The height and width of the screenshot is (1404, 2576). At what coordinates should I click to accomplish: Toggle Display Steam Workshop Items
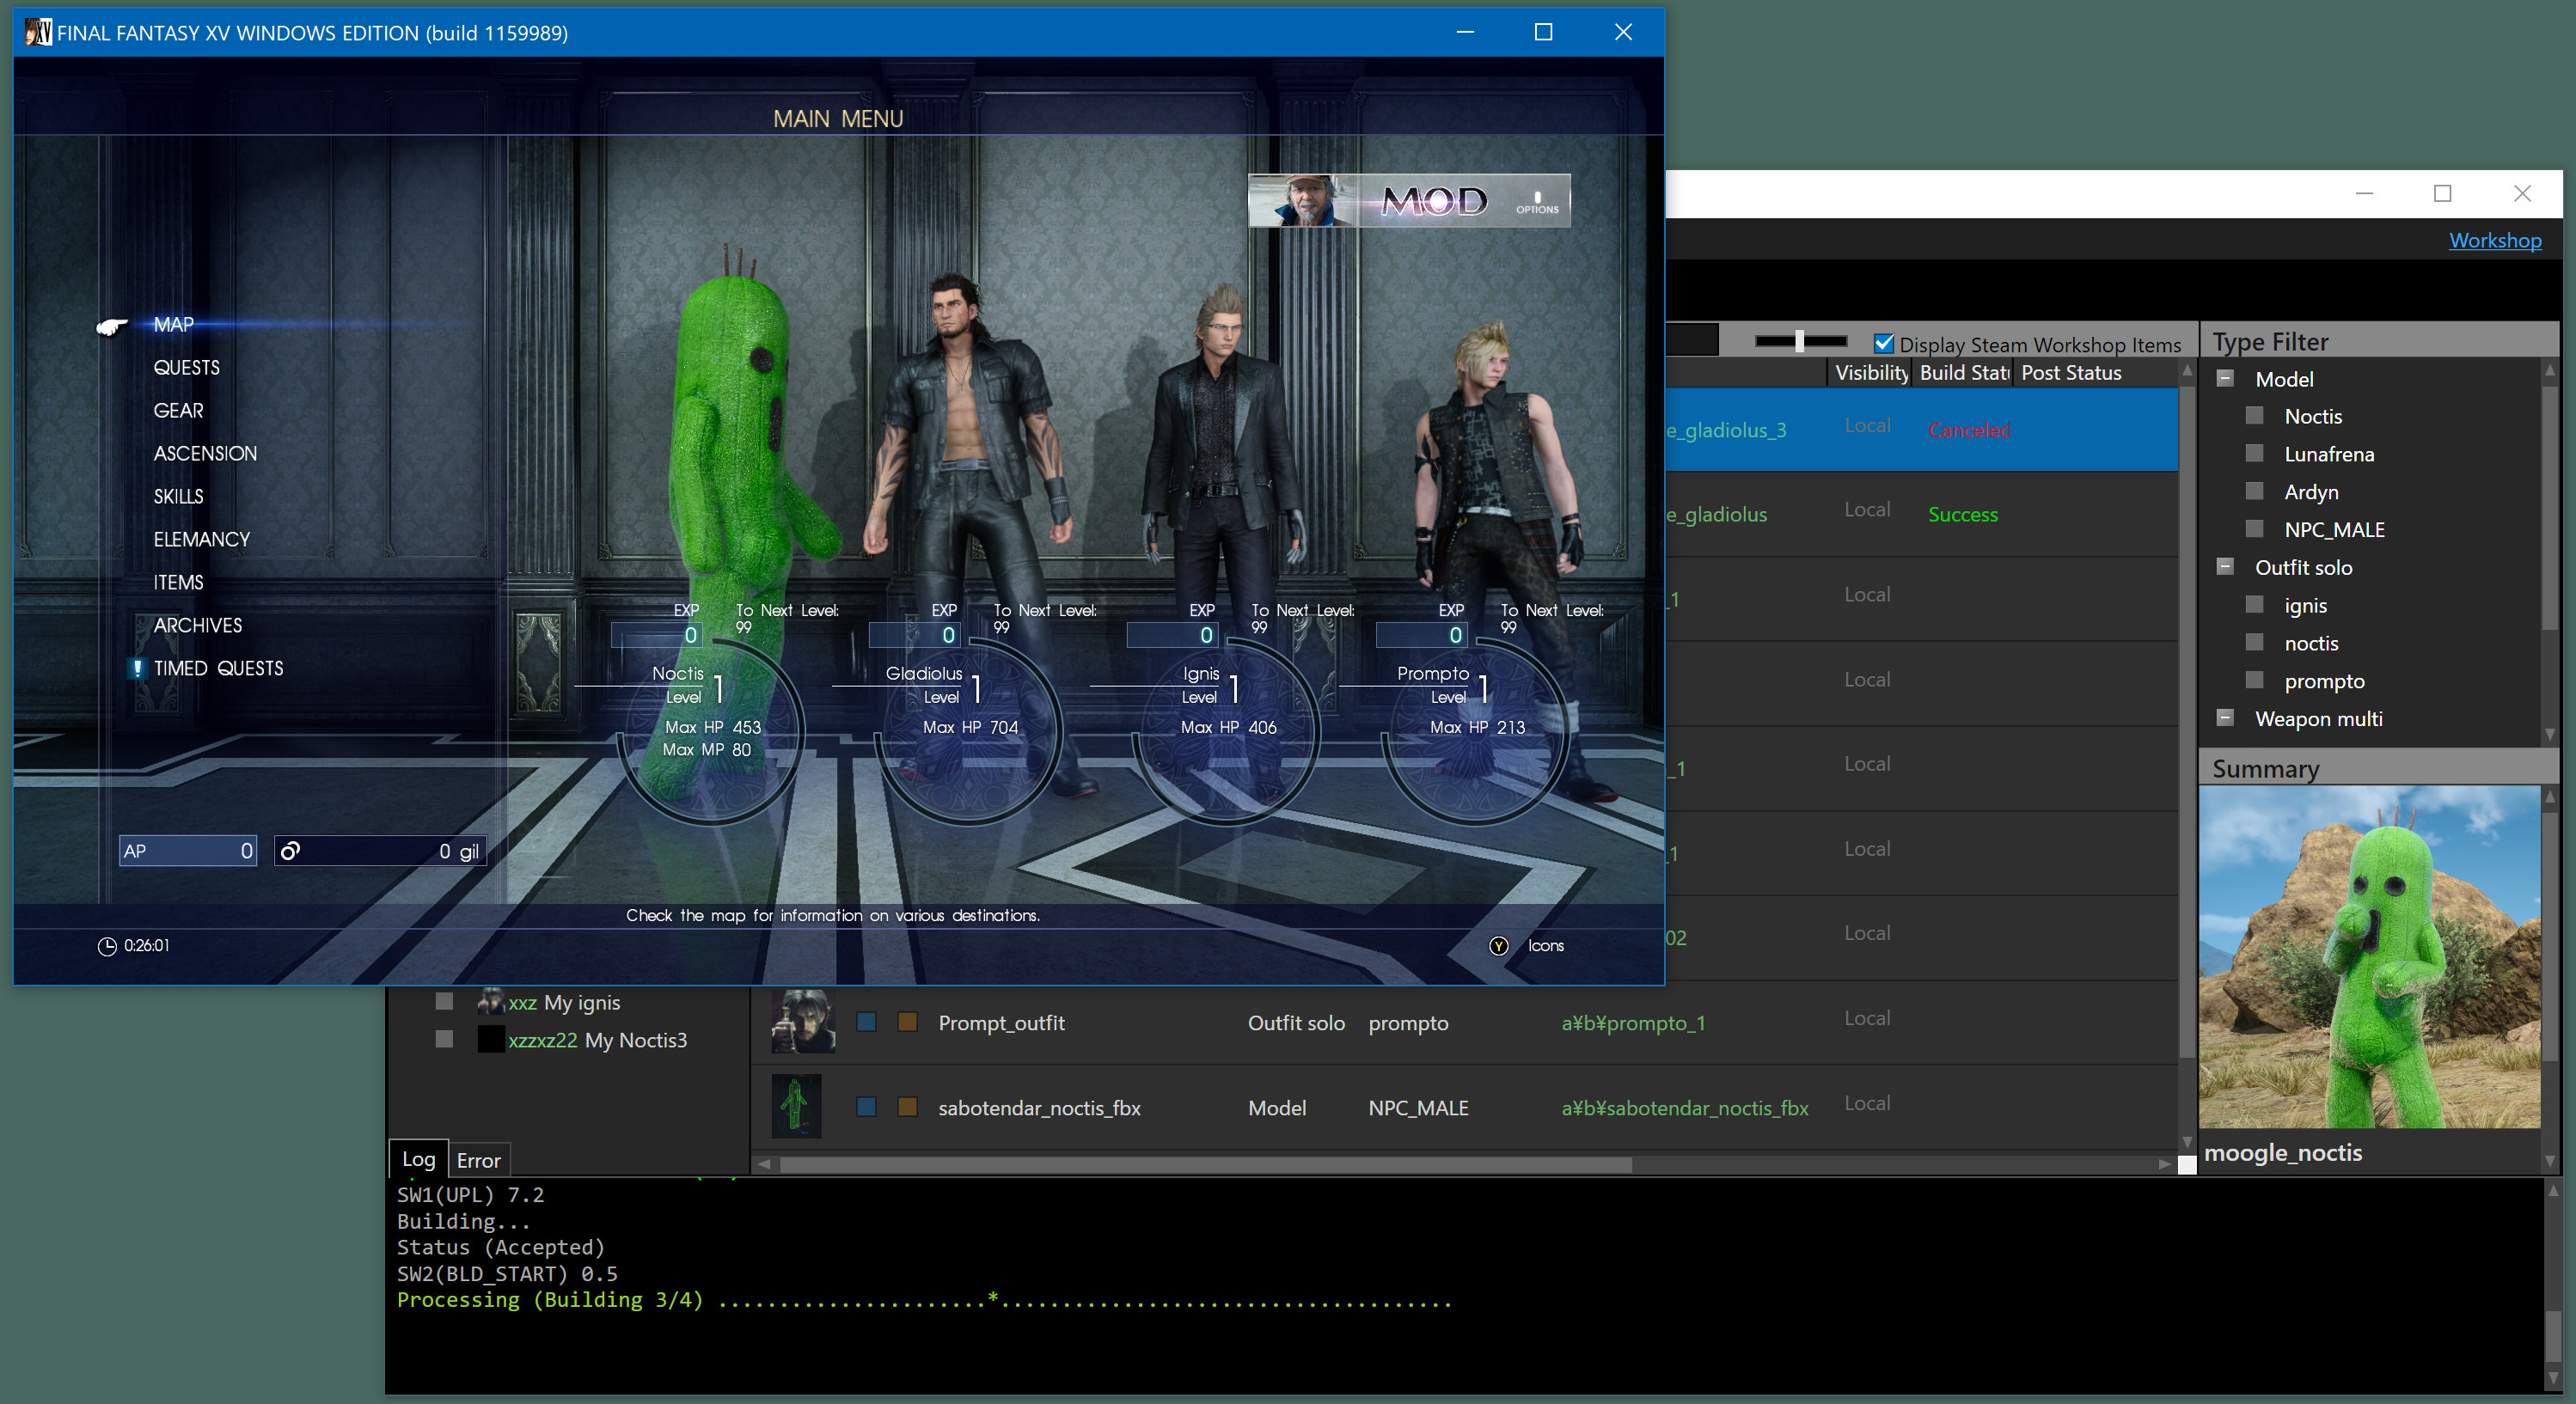point(1884,343)
